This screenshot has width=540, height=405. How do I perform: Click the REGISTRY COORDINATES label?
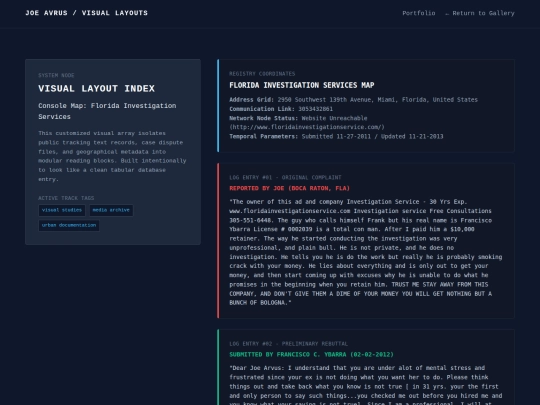tap(262, 74)
